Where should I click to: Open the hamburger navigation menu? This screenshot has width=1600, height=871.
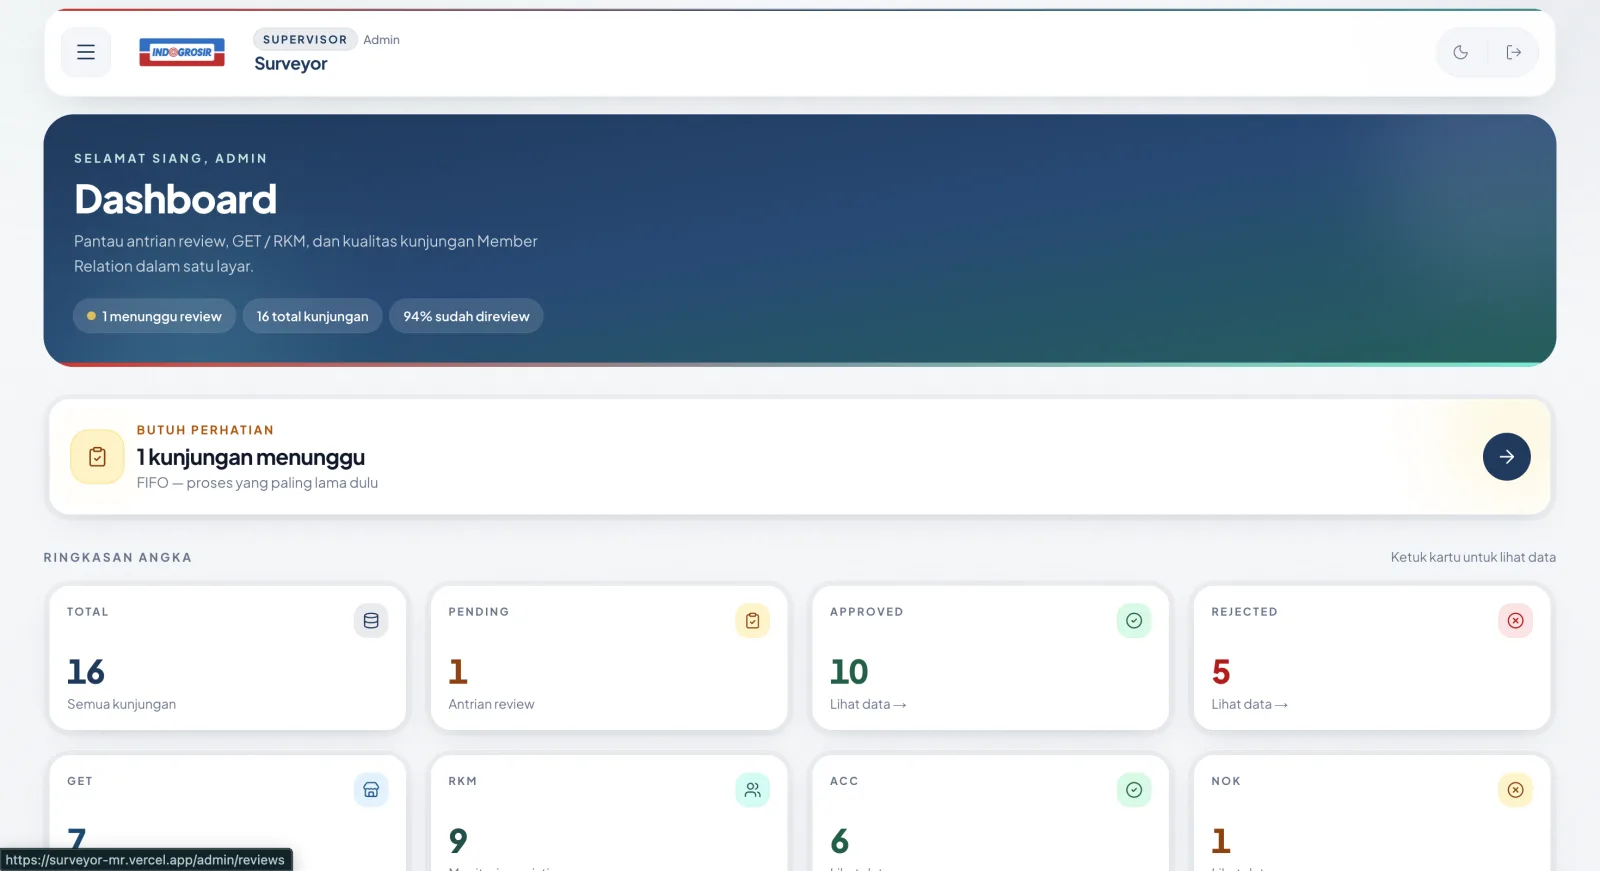[86, 52]
